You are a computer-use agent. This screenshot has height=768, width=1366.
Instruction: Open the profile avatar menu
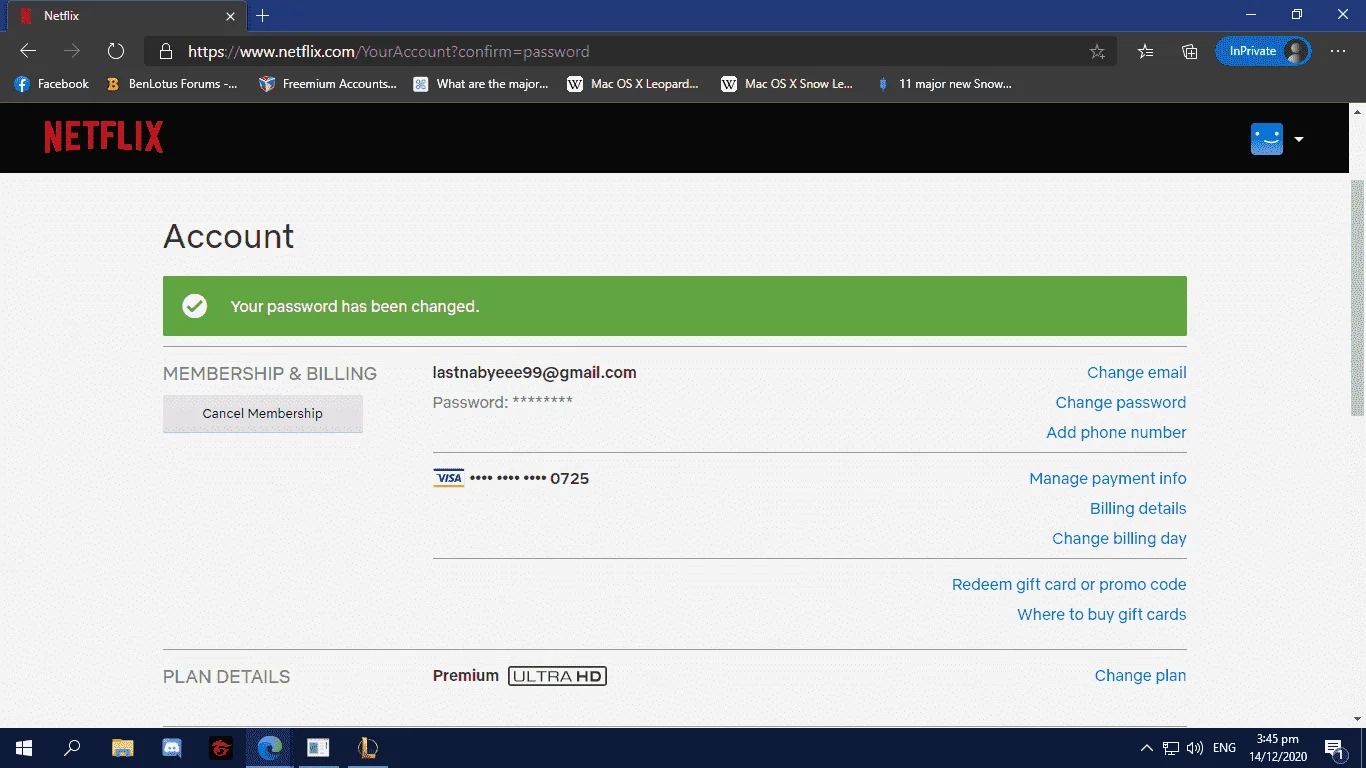1267,139
